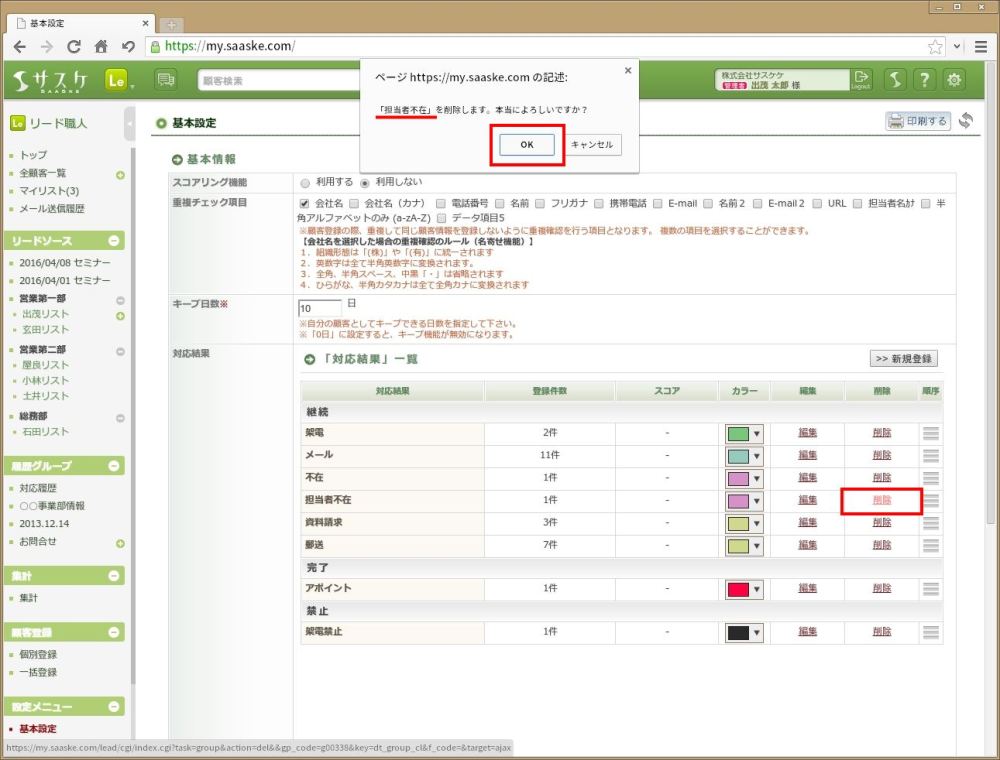
Task: Click OK in the confirmation dialog
Action: [x=527, y=145]
